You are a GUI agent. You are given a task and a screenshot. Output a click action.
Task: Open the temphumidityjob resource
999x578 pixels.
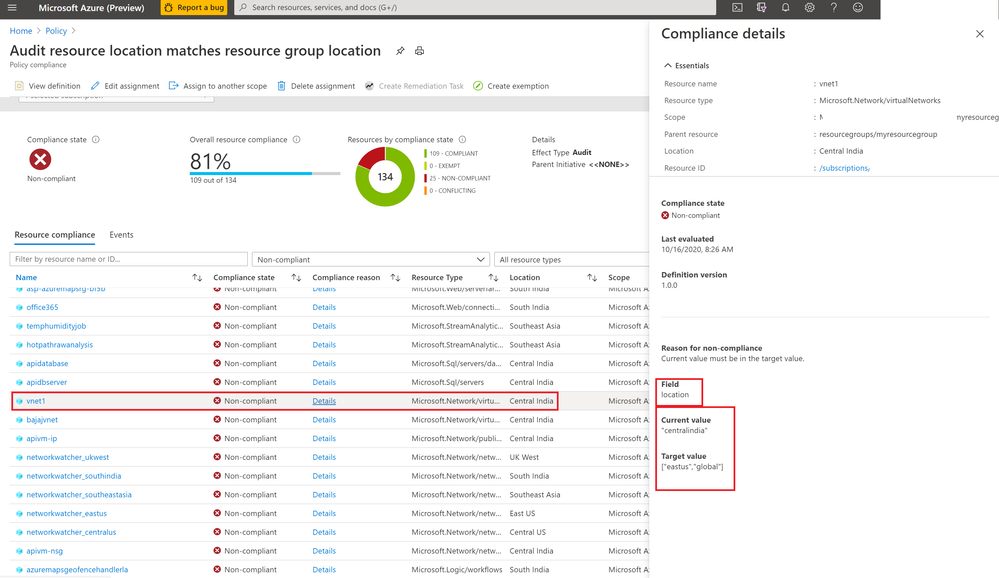tap(56, 326)
